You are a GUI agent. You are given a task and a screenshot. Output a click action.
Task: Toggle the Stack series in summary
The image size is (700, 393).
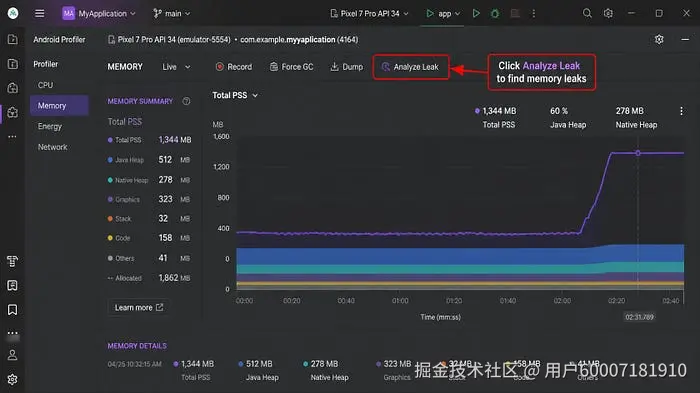tap(149, 218)
